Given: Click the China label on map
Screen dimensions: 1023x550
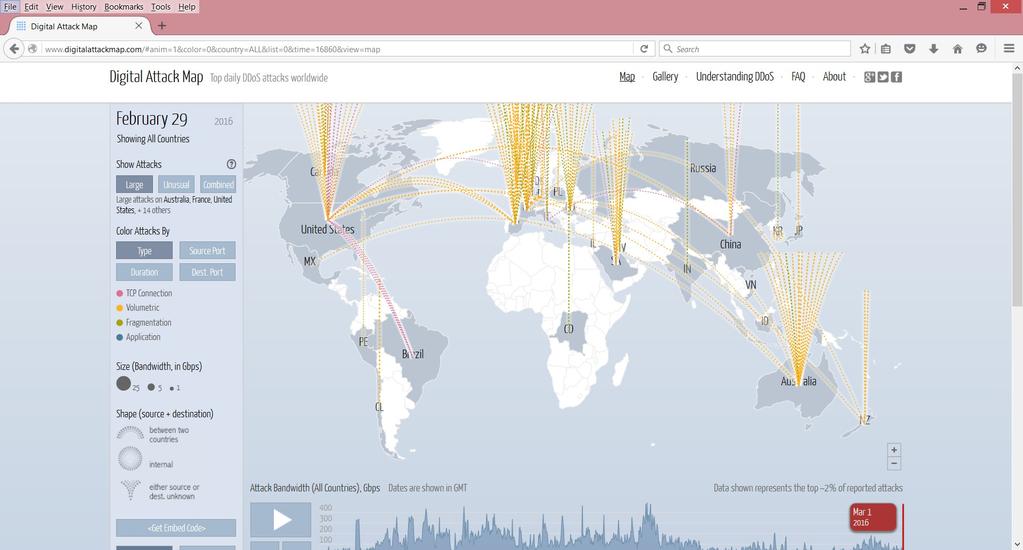Looking at the screenshot, I should [x=731, y=244].
